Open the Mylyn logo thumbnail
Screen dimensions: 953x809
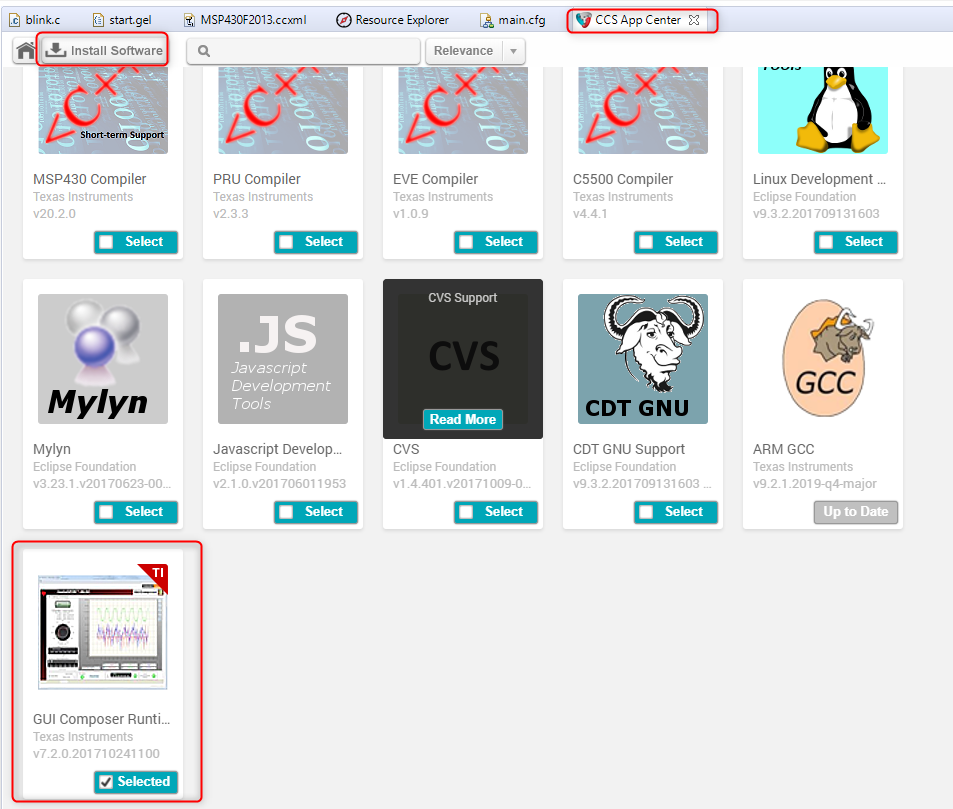[x=103, y=359]
